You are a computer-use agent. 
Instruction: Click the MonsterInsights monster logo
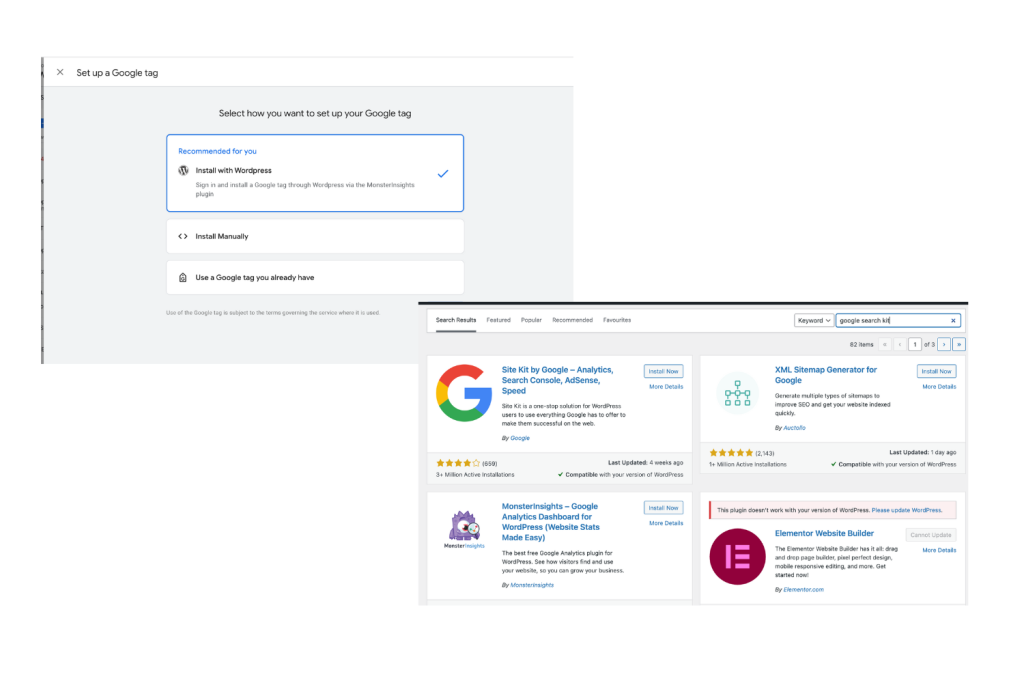point(464,529)
